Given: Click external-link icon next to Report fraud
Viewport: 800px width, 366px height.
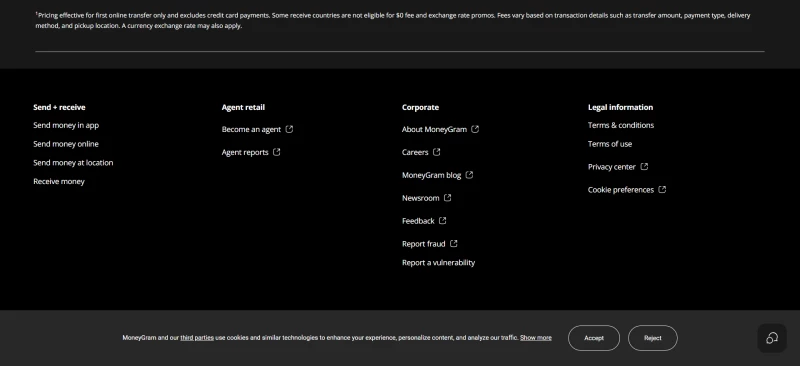Looking at the screenshot, I should point(454,243).
